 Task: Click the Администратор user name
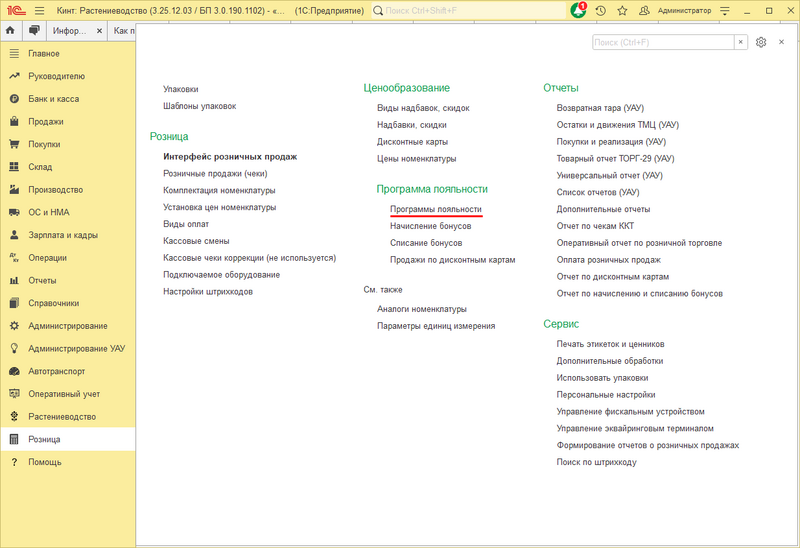[685, 10]
